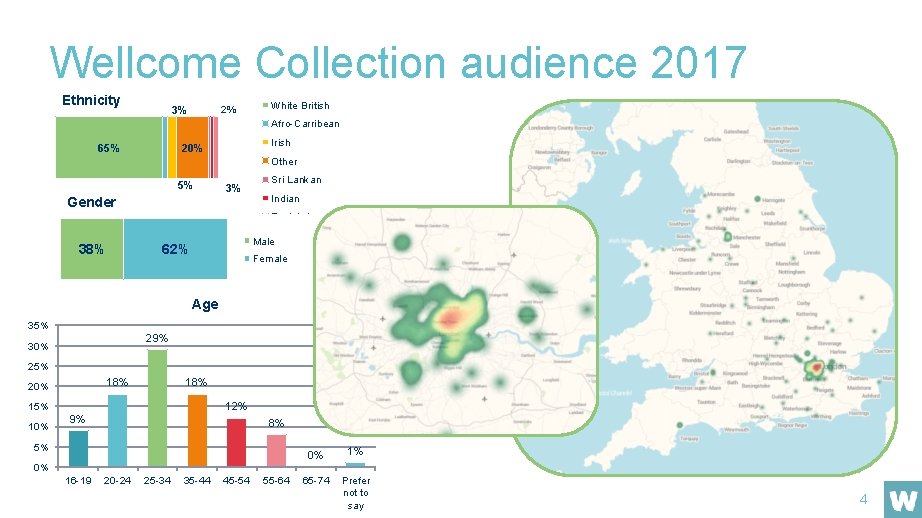Click the '25-34' axis label
This screenshot has height=518, width=922.
pos(157,480)
